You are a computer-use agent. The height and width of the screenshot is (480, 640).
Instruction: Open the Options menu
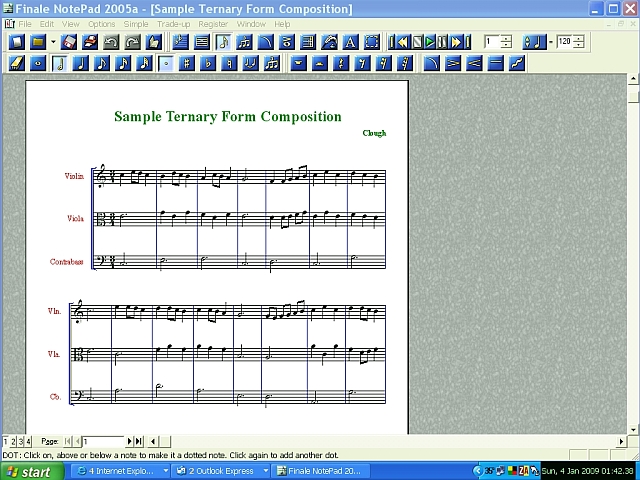tap(101, 24)
